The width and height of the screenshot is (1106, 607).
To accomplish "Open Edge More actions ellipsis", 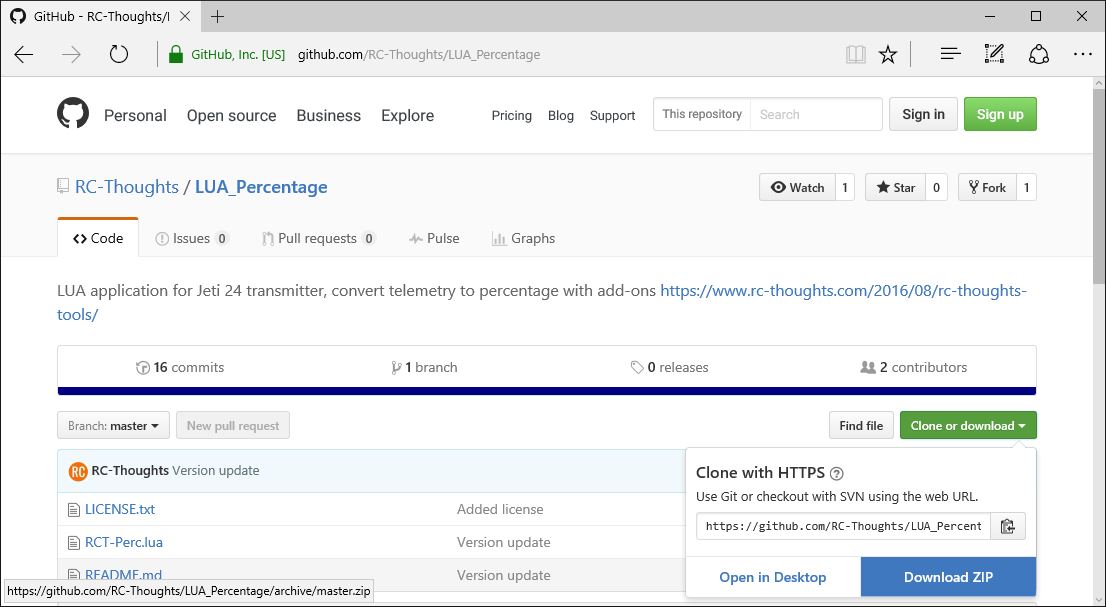I will (x=1083, y=54).
